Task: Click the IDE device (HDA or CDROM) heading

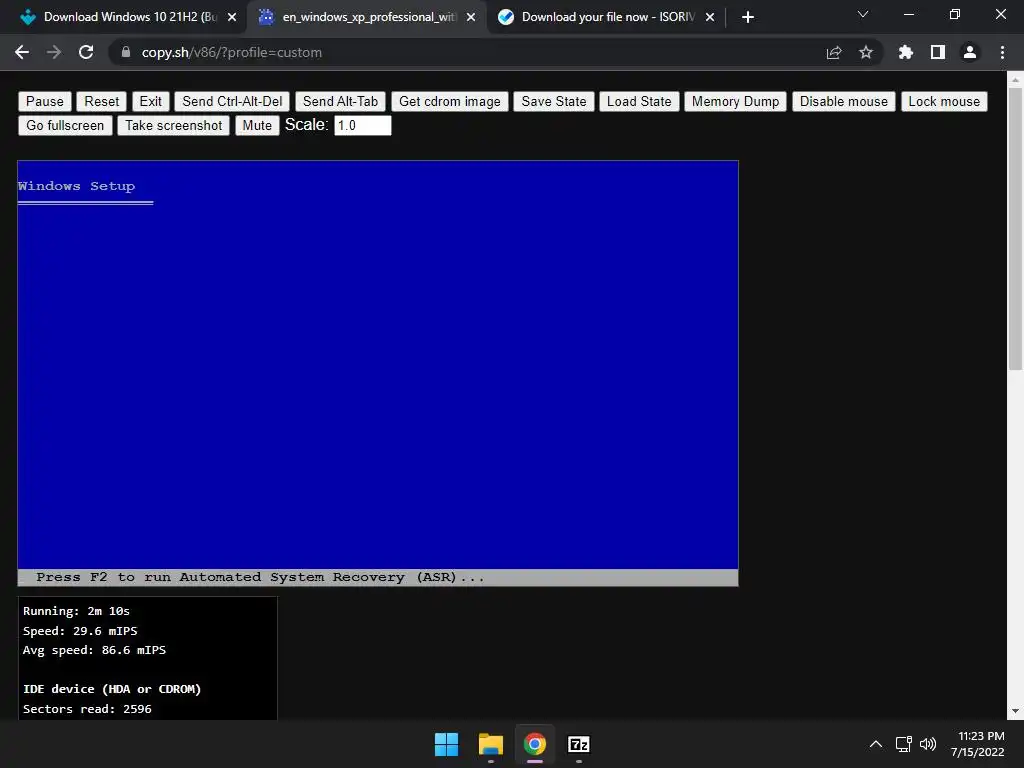Action: (112, 689)
